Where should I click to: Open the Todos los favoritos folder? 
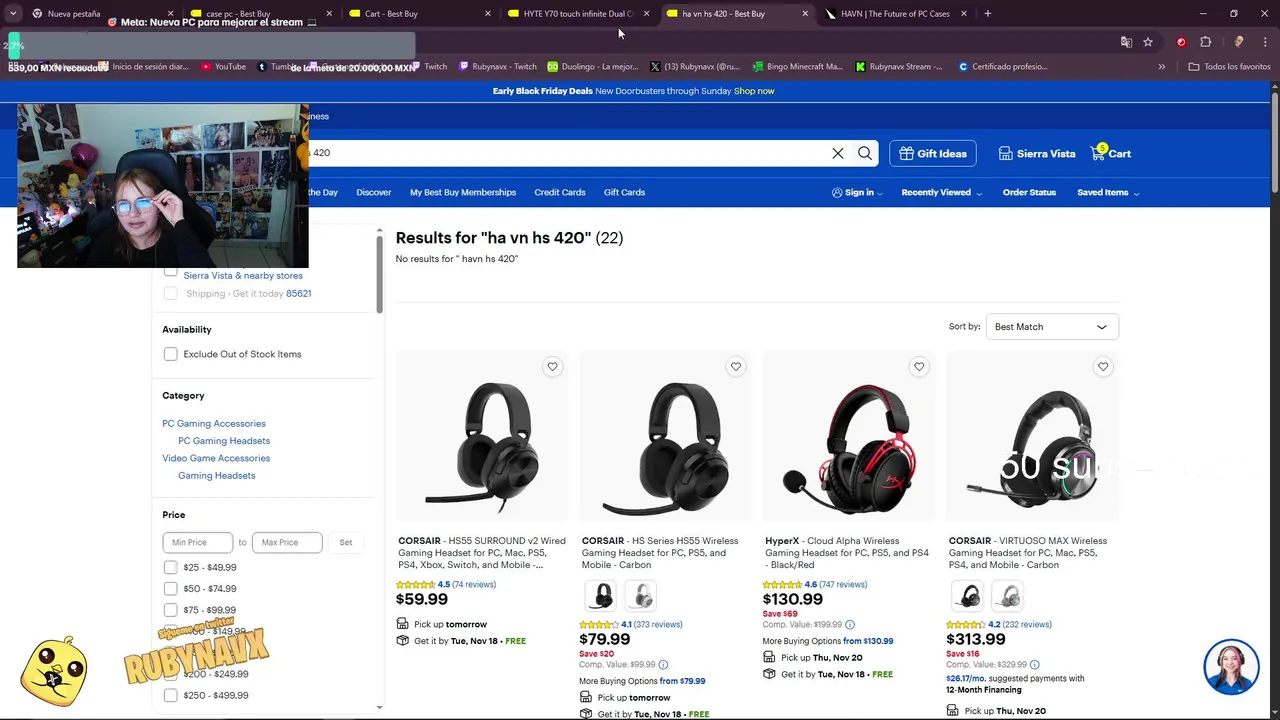1230,67
